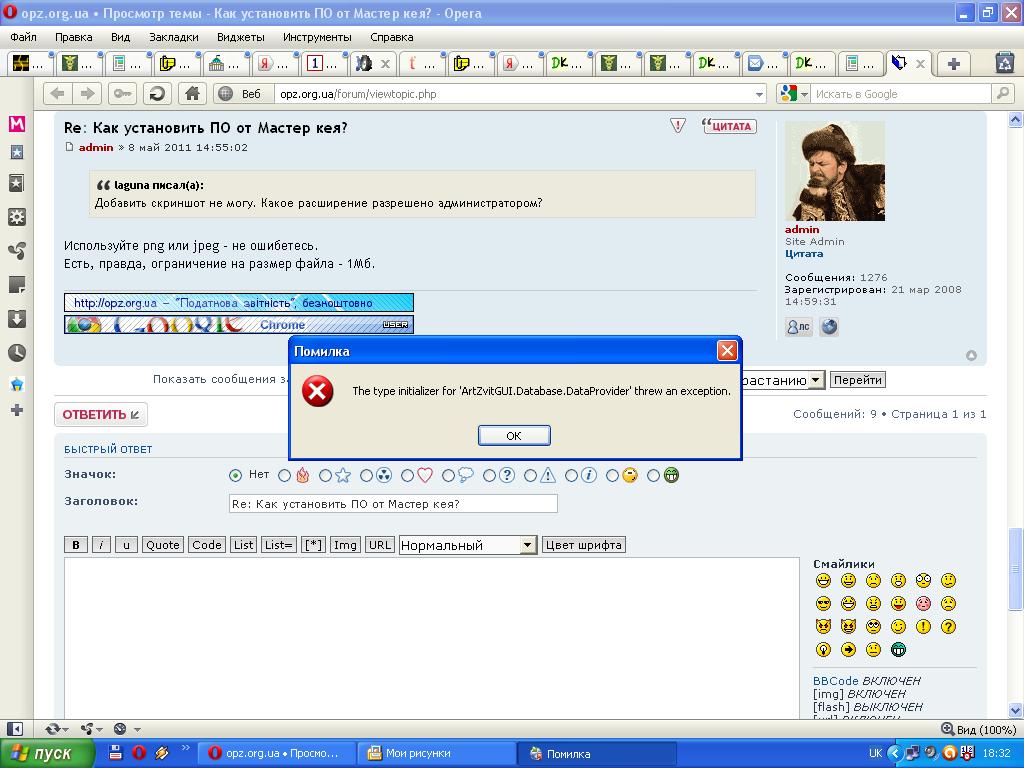Click the Заголовок subject input field
The image size is (1024, 768).
(393, 504)
